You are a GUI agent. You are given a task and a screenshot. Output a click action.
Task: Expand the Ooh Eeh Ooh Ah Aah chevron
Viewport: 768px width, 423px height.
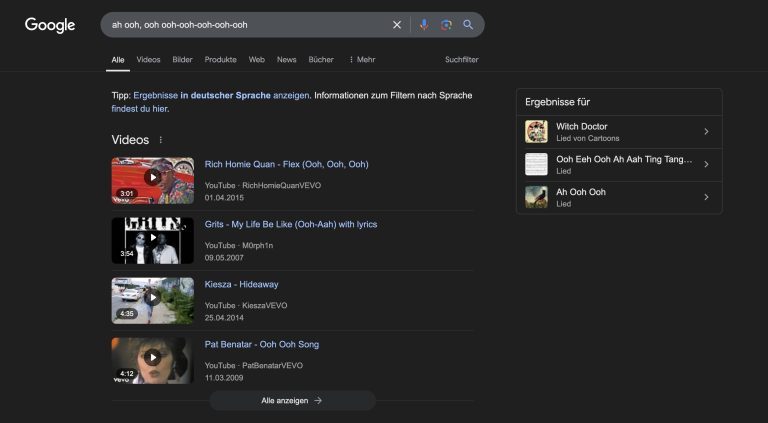706,164
